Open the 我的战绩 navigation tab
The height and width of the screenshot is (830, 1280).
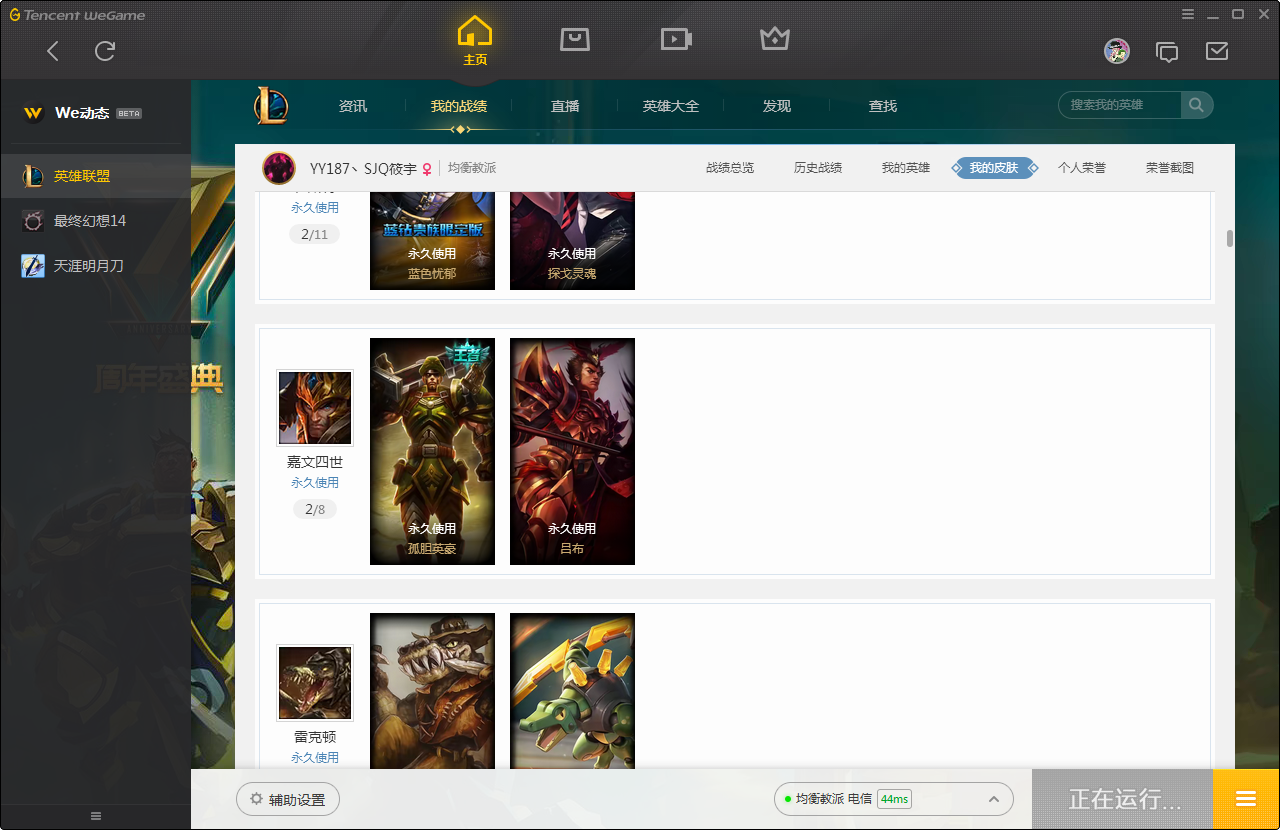tap(459, 106)
